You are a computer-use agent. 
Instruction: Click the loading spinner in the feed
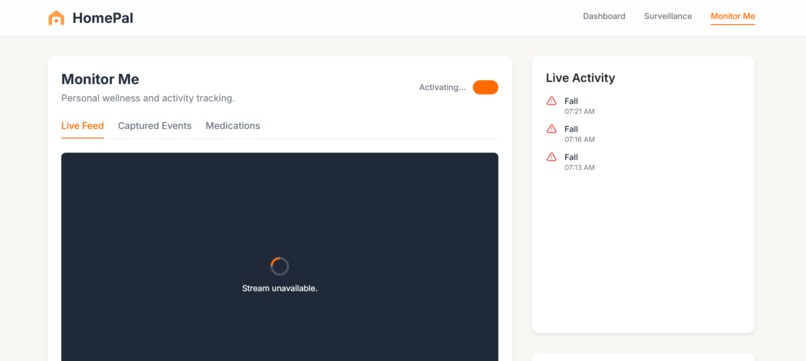[280, 266]
